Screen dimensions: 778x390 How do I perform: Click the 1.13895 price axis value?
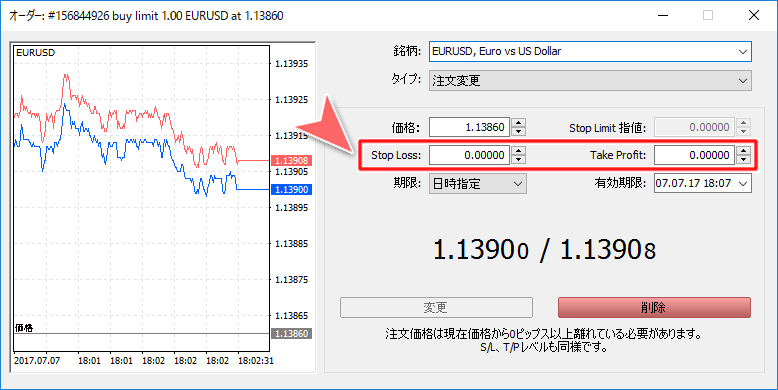coord(292,207)
